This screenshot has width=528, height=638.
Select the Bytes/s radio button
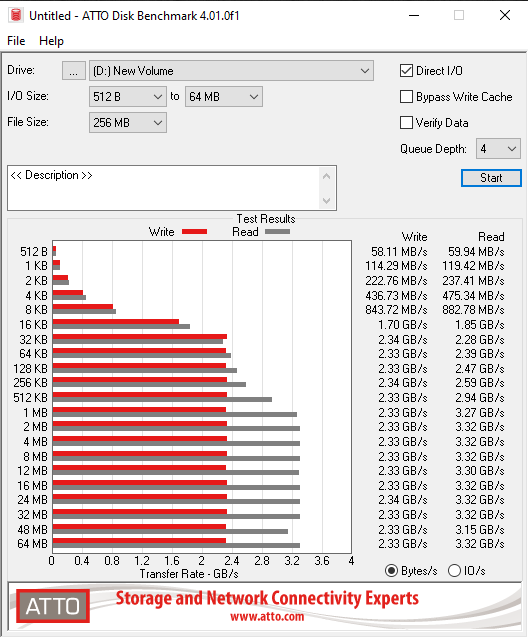(391, 571)
